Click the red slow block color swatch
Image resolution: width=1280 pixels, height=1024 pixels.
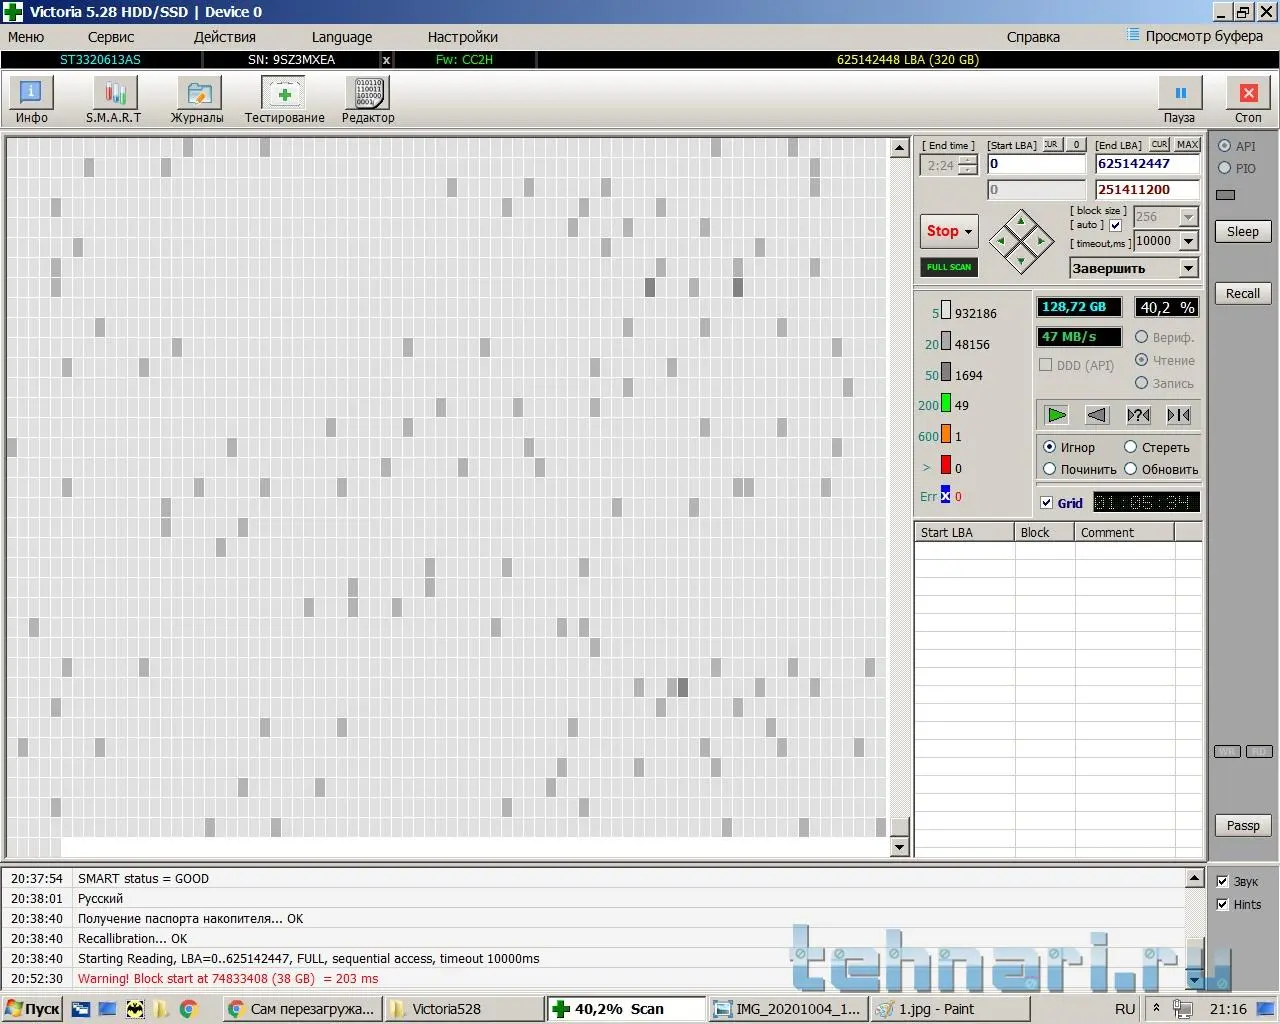[x=946, y=466]
